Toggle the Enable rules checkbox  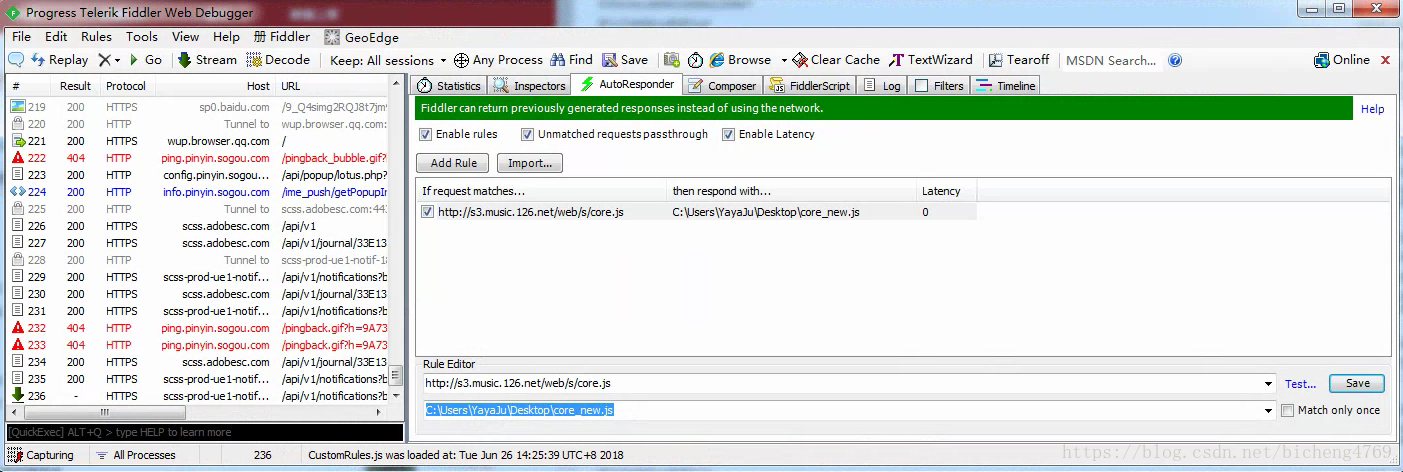(426, 134)
